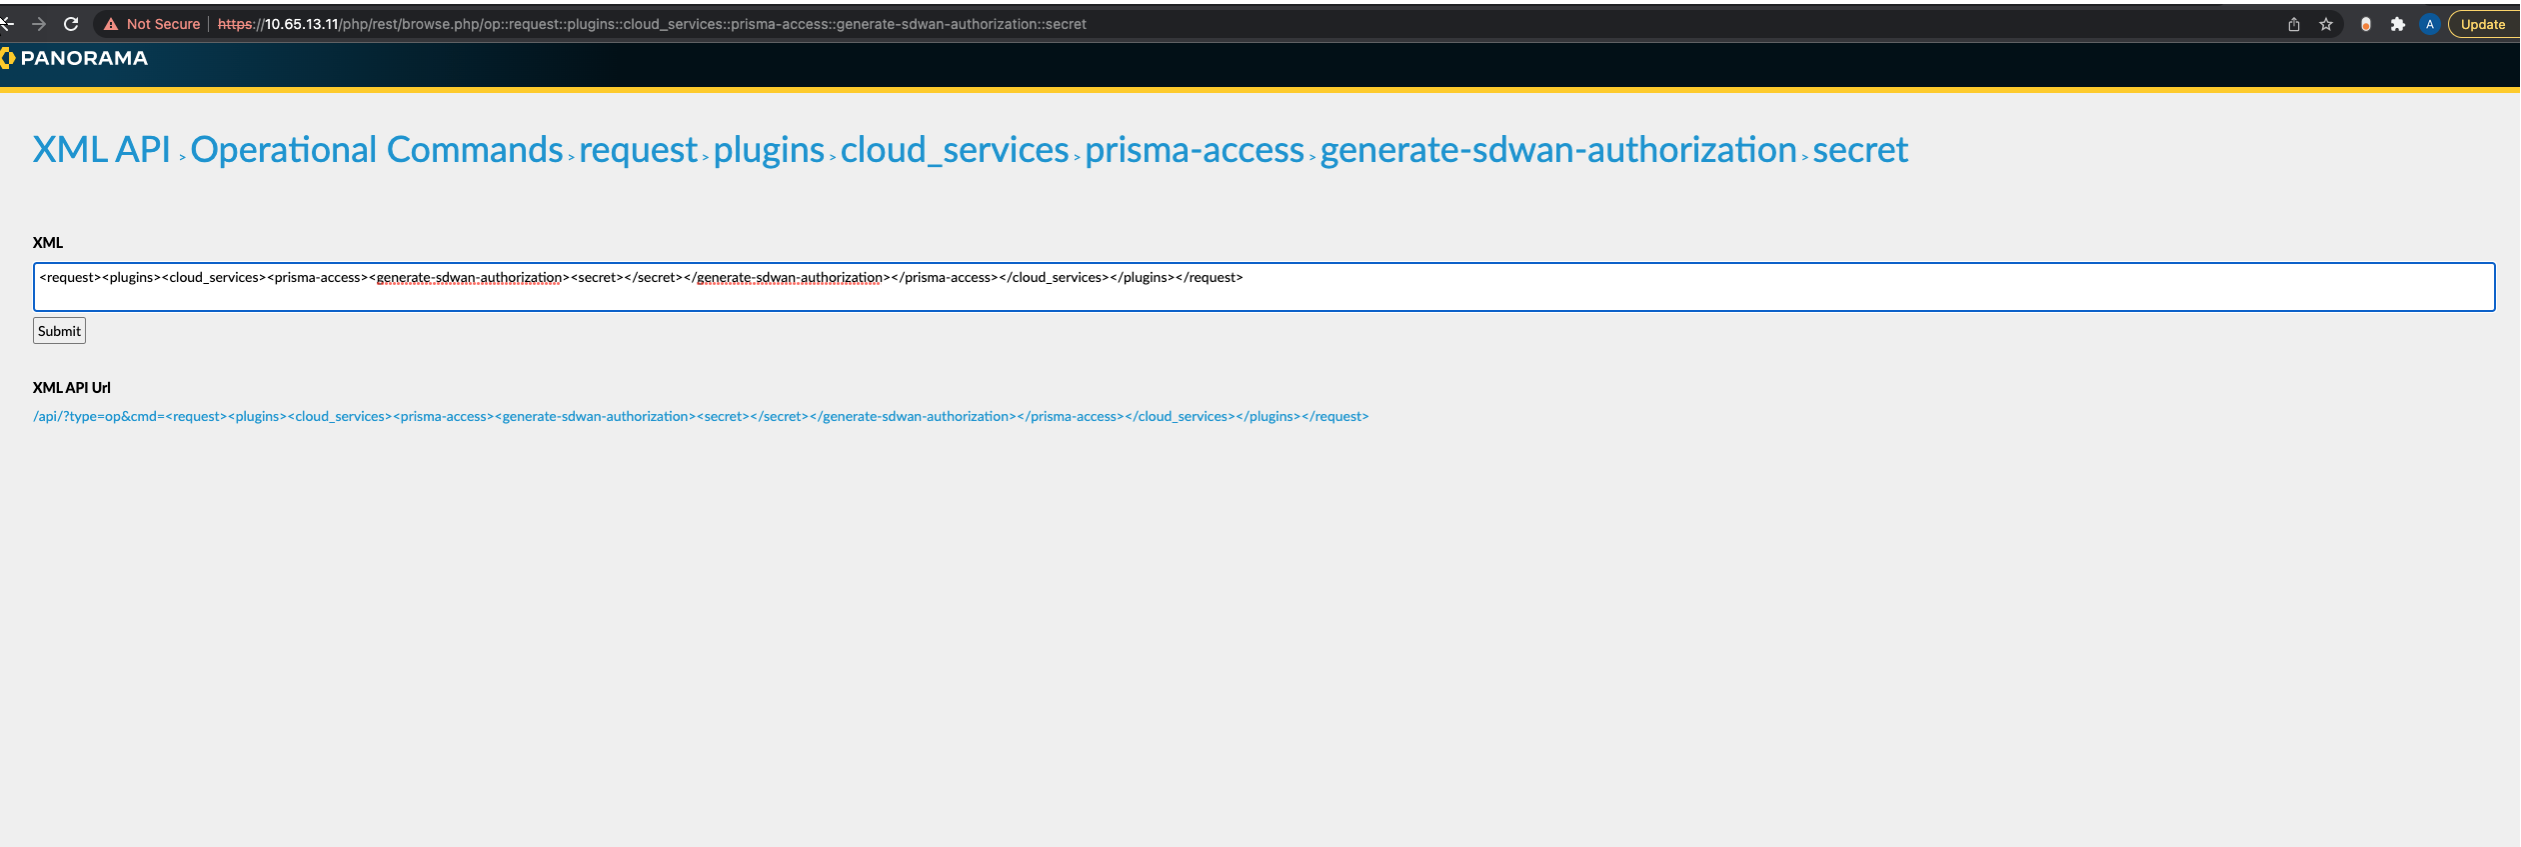Go to XML API breadcrumb
The height and width of the screenshot is (847, 2521).
pos(101,150)
